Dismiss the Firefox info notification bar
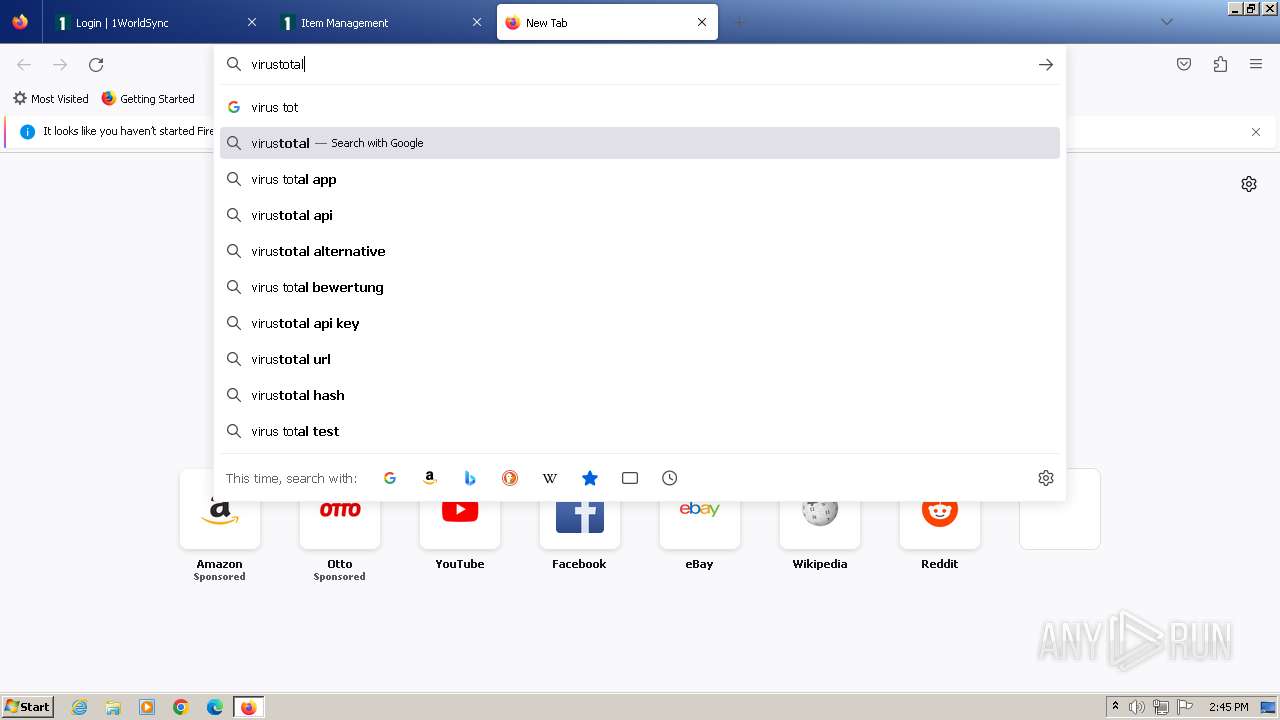The width and height of the screenshot is (1280, 720). [x=1256, y=132]
